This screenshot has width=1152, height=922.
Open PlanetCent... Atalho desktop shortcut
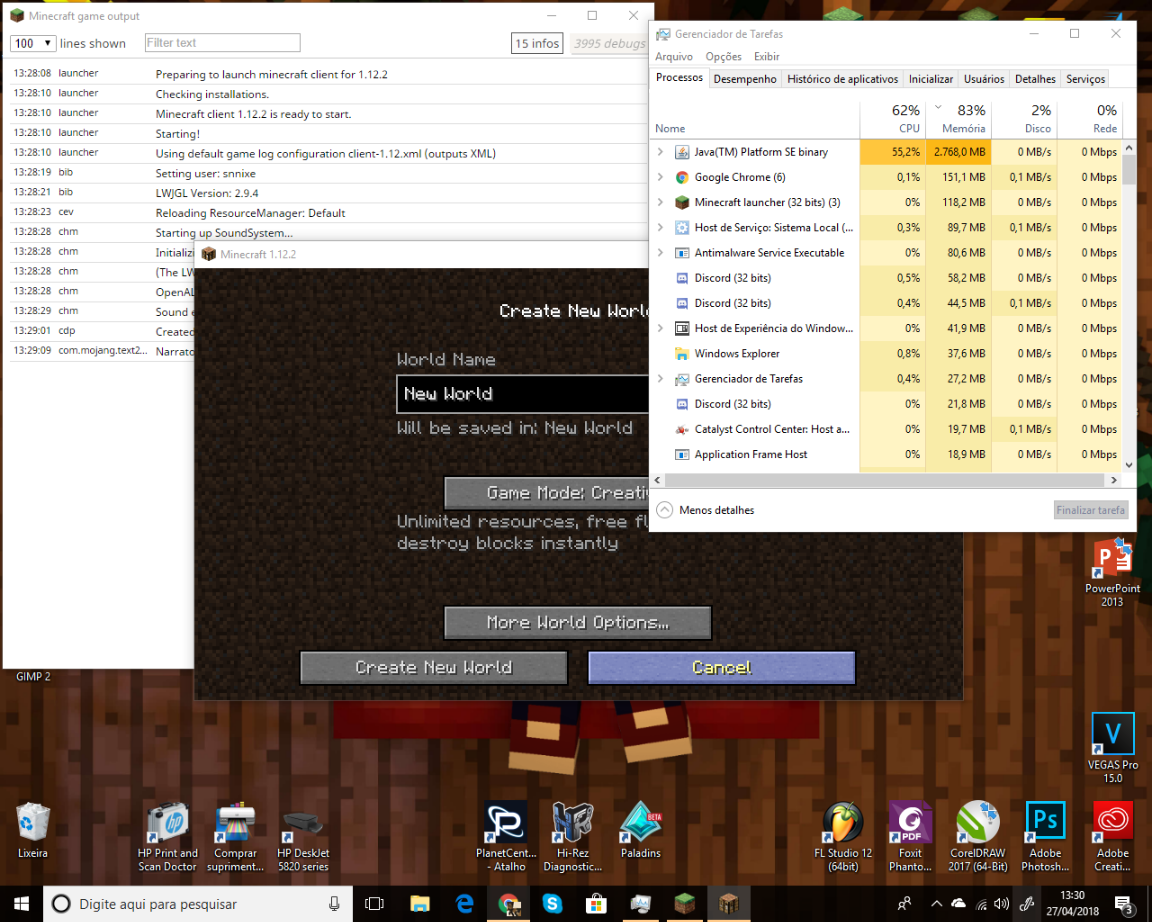506,837
